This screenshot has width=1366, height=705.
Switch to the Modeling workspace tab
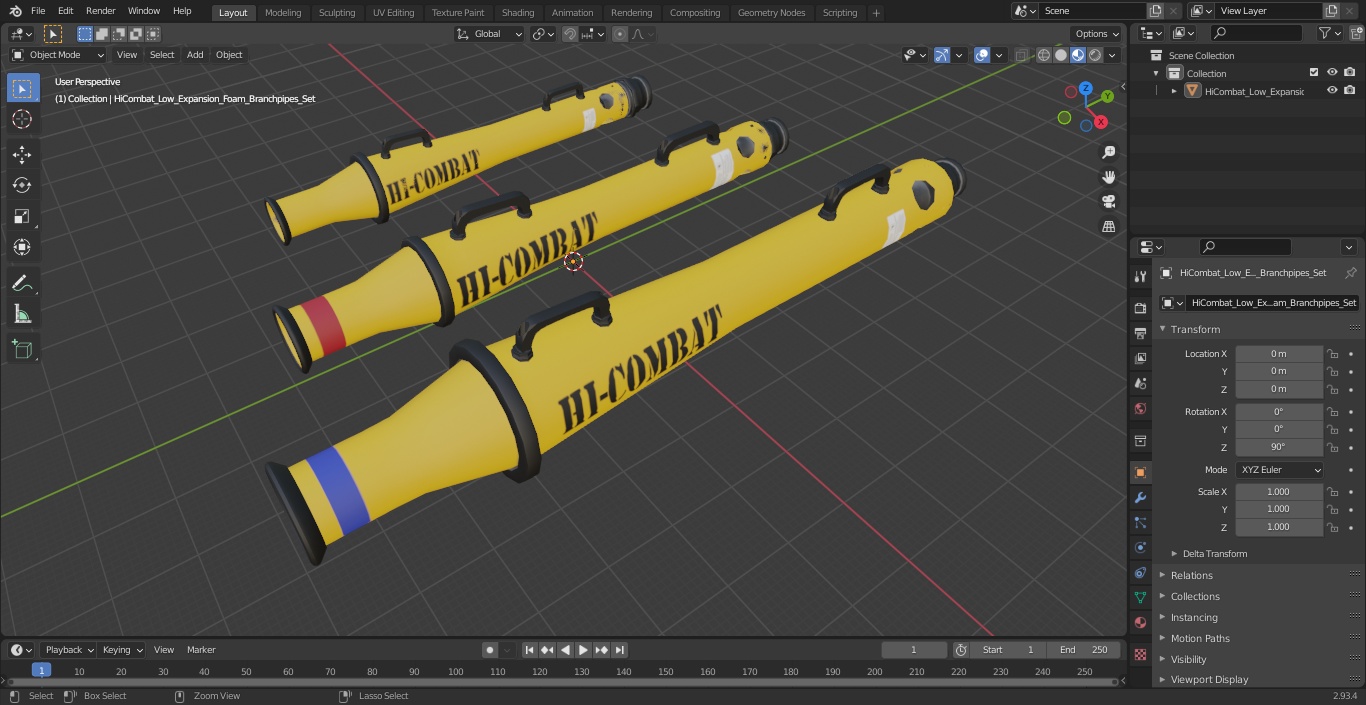coord(283,13)
